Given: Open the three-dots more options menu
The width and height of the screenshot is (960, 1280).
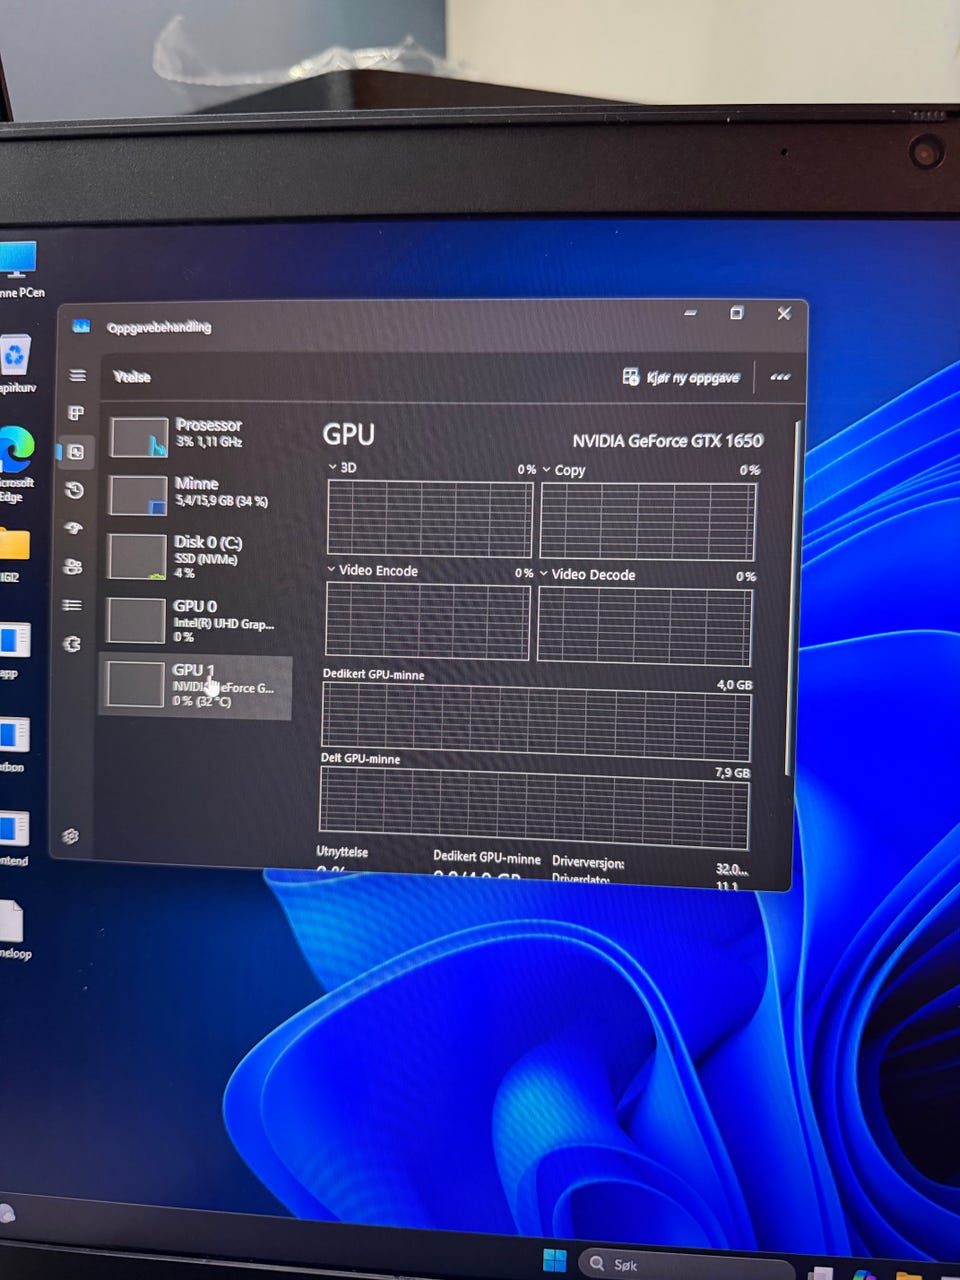Looking at the screenshot, I should tap(780, 377).
